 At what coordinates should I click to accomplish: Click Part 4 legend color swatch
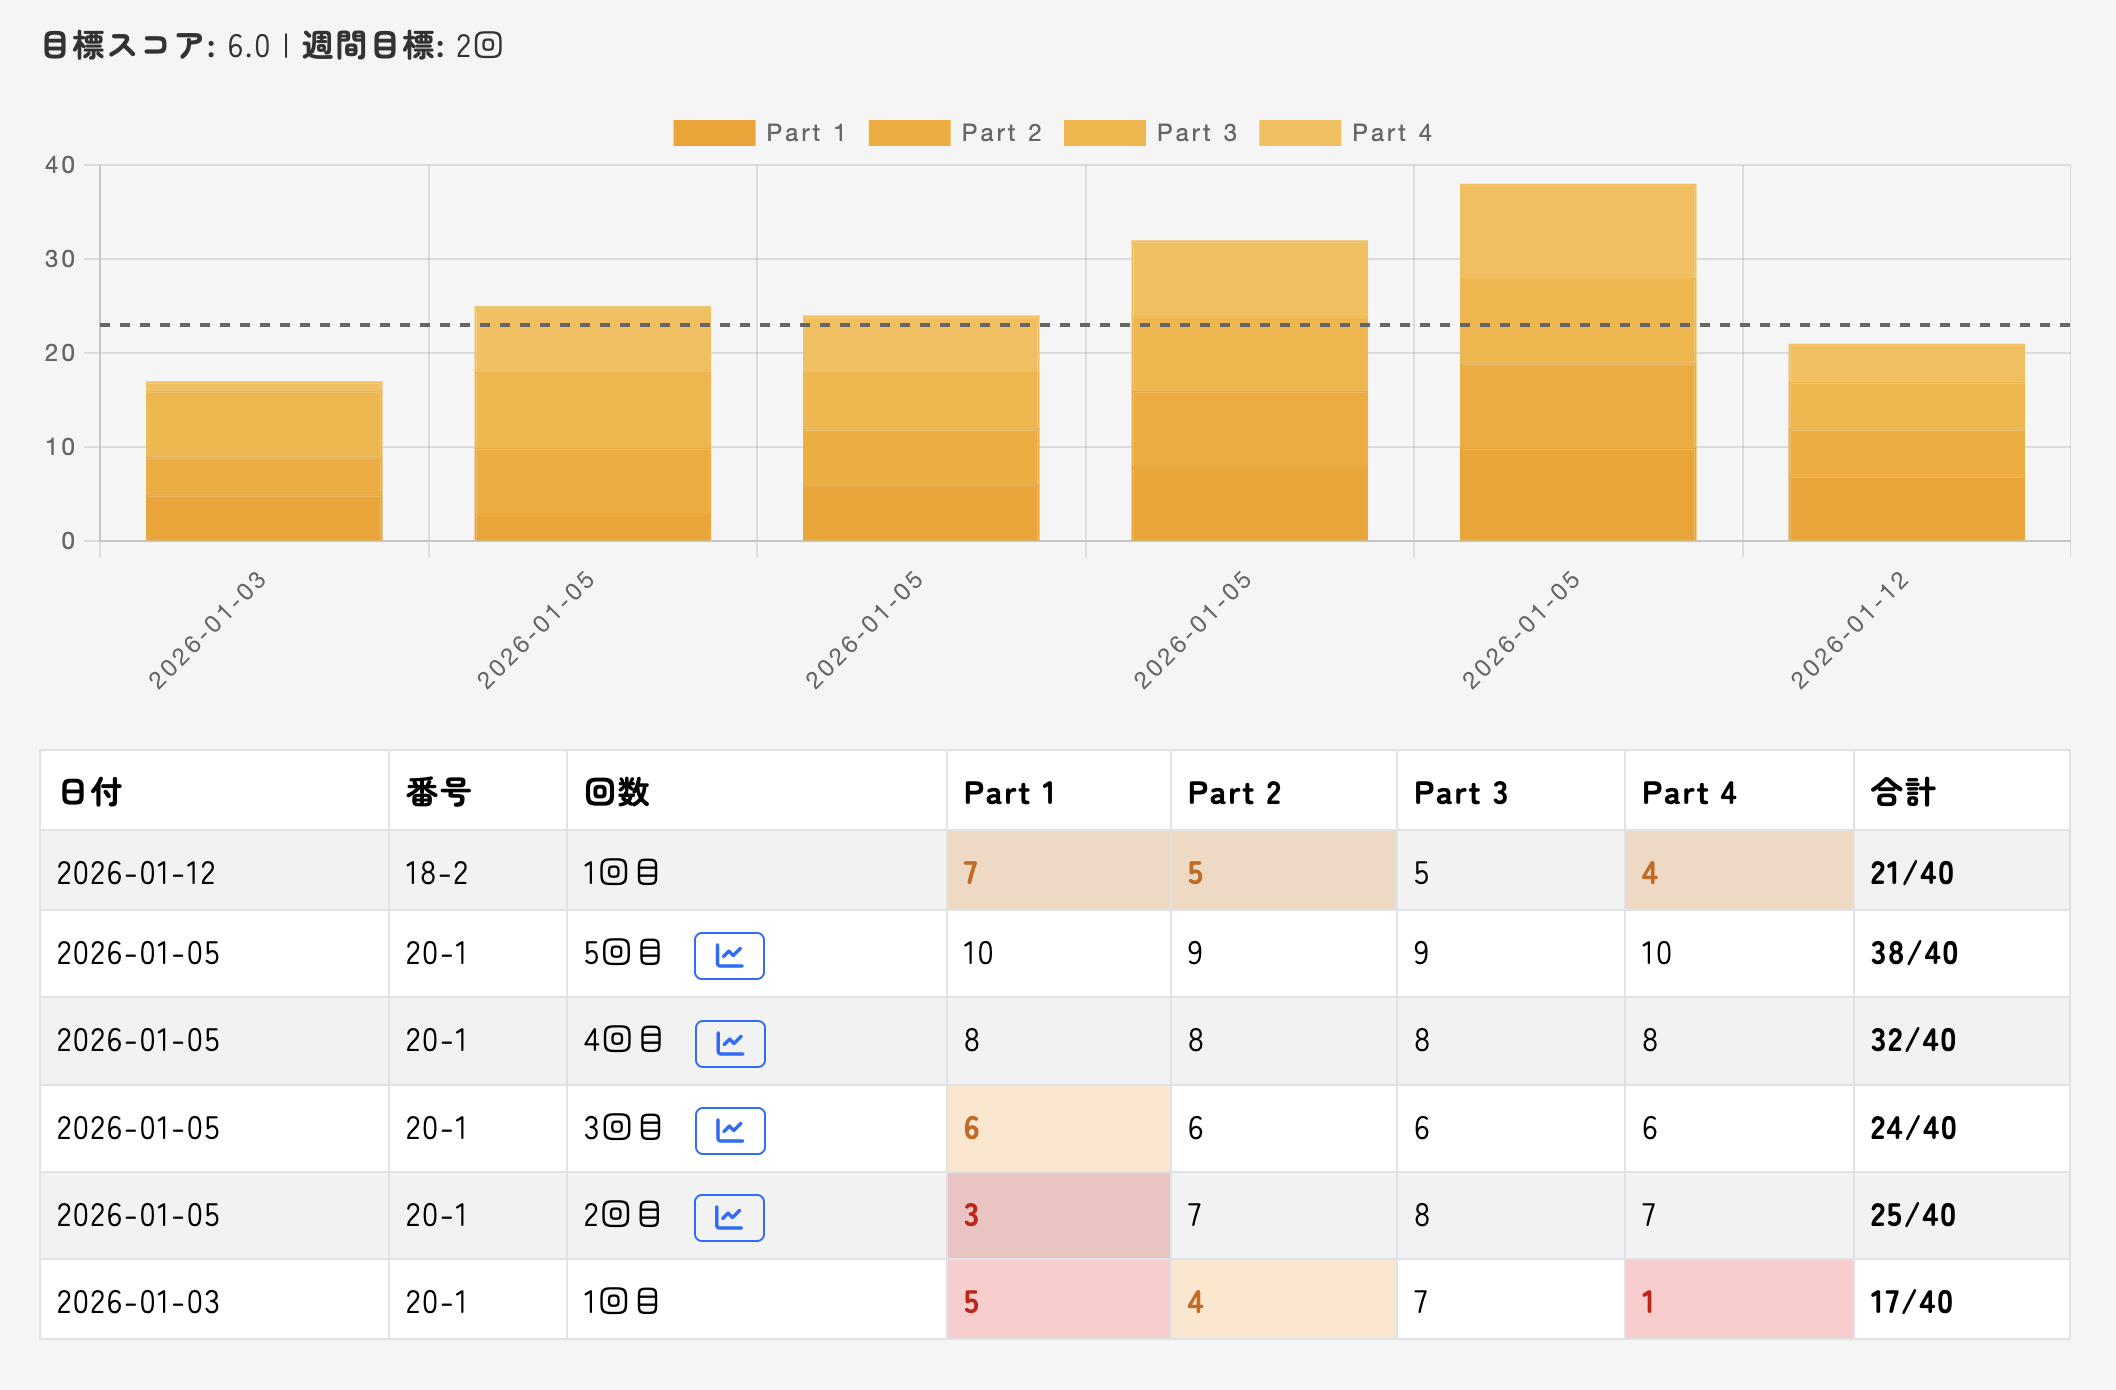tap(1299, 133)
